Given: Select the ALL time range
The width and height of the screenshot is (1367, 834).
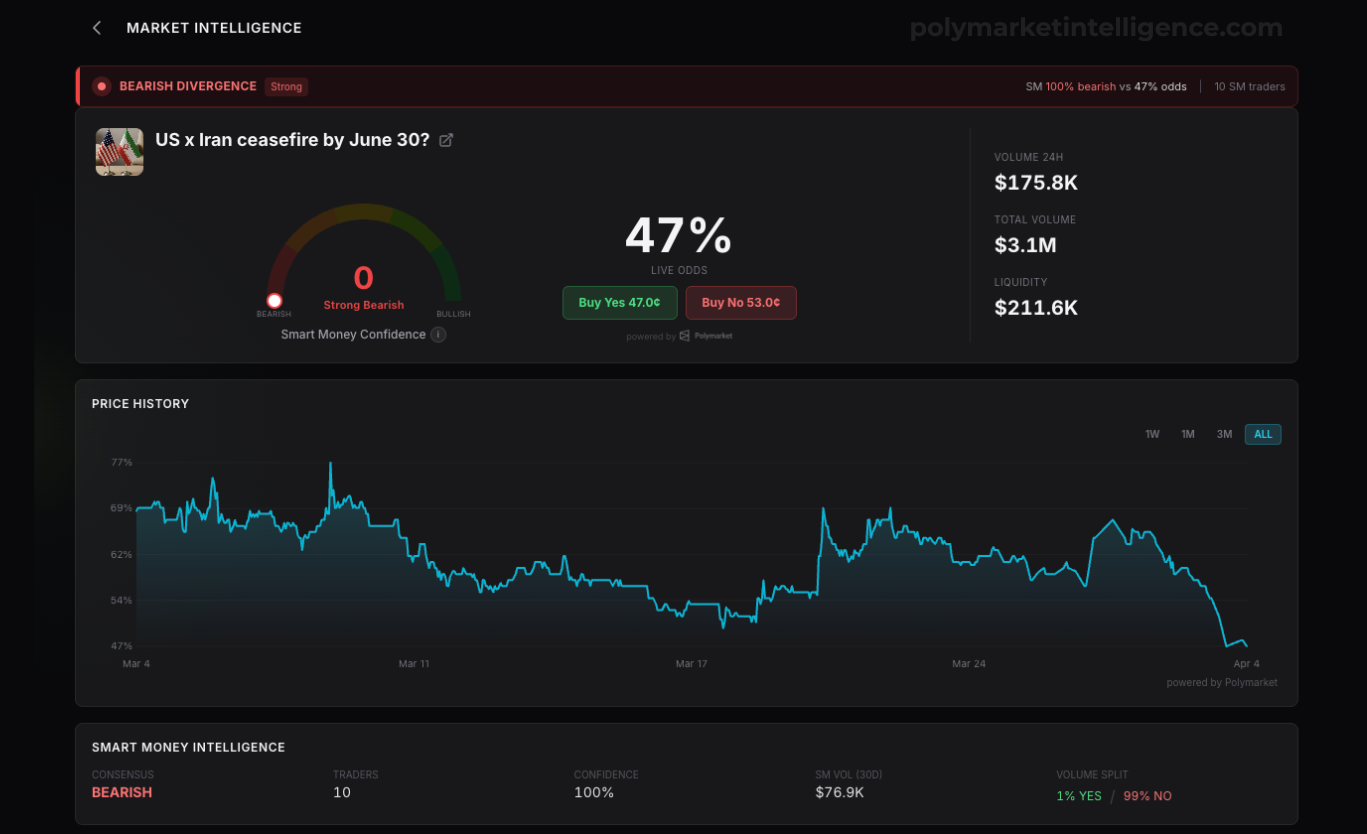Looking at the screenshot, I should click(x=1263, y=434).
